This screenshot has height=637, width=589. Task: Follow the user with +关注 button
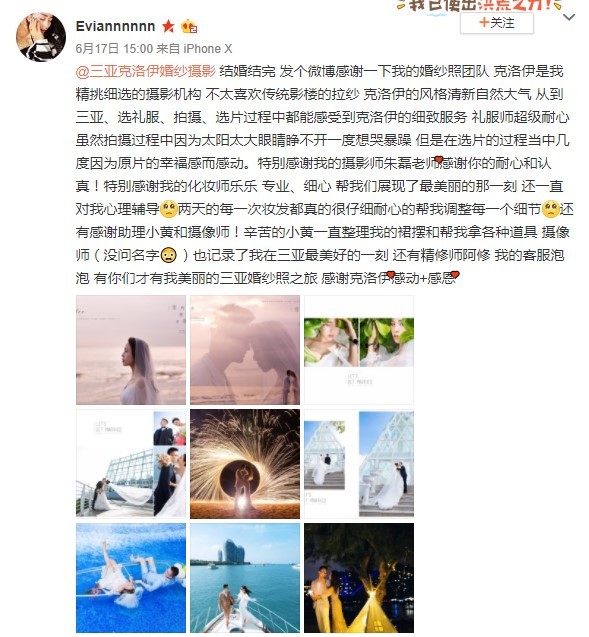497,23
